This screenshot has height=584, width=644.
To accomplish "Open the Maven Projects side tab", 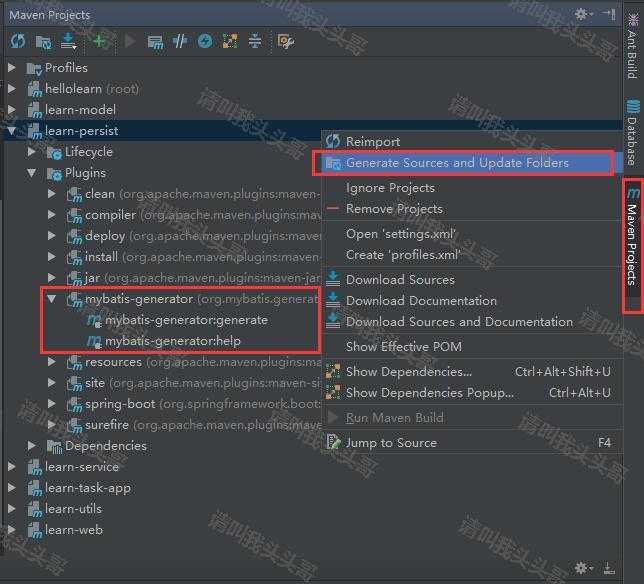I will [633, 237].
